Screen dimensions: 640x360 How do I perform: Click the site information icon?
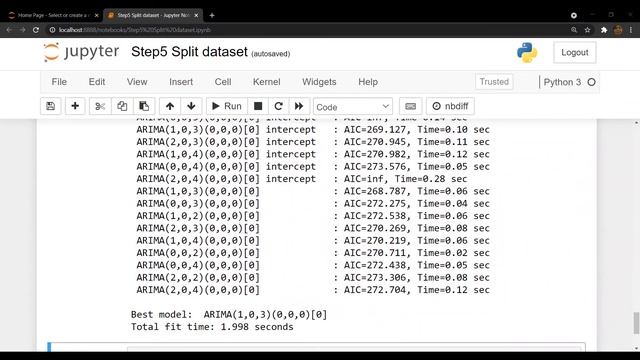52,30
